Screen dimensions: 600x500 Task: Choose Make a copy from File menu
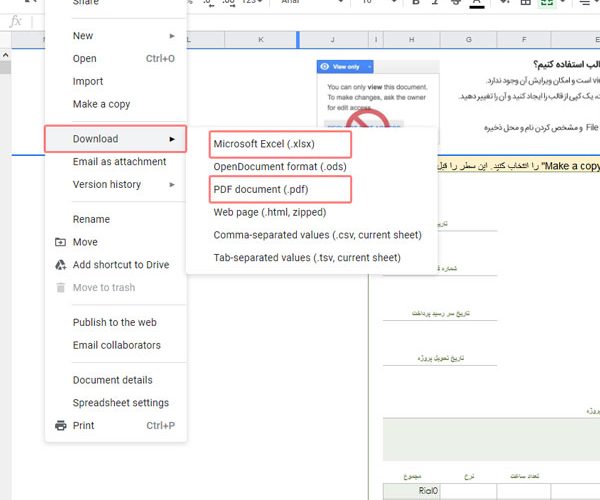[101, 104]
